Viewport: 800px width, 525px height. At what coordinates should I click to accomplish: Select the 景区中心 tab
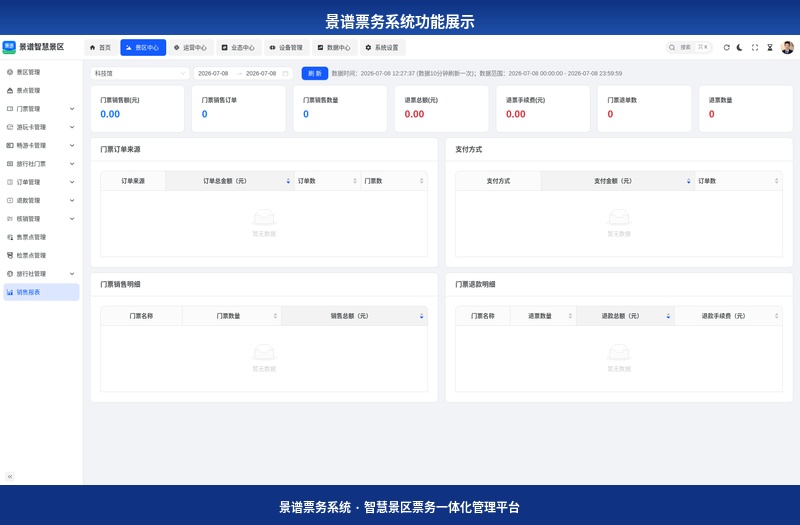pyautogui.click(x=143, y=47)
